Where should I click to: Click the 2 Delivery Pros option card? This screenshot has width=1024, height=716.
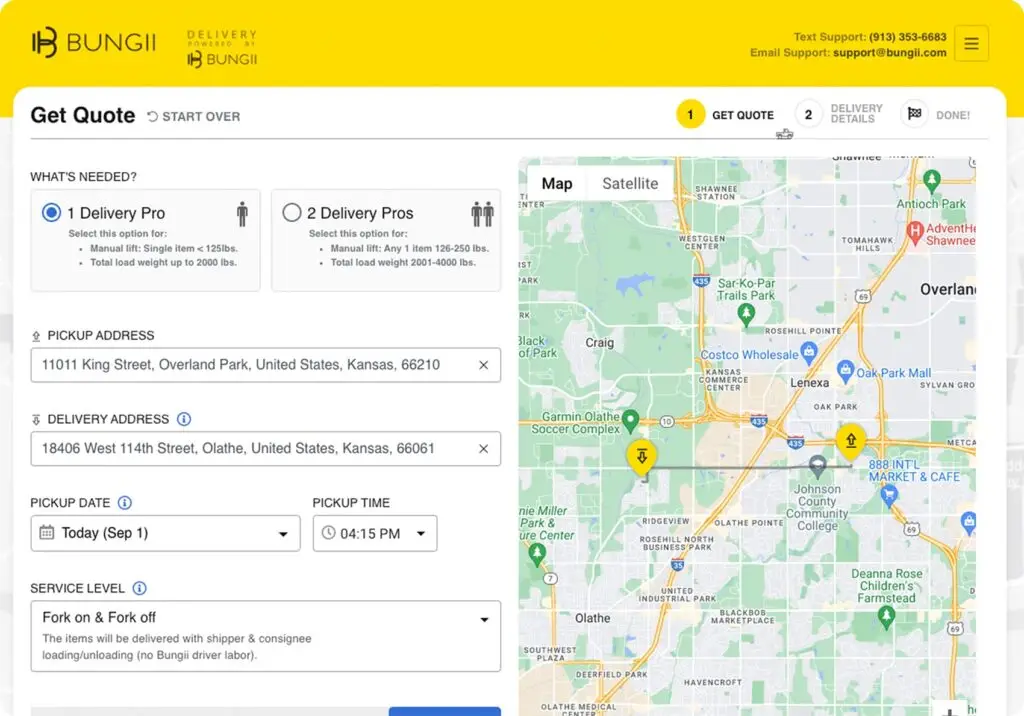coord(386,240)
